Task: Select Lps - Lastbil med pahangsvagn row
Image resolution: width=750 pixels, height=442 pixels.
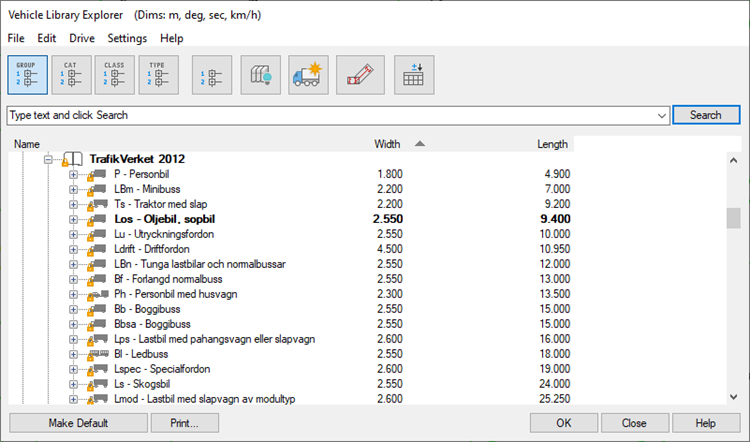Action: point(214,339)
